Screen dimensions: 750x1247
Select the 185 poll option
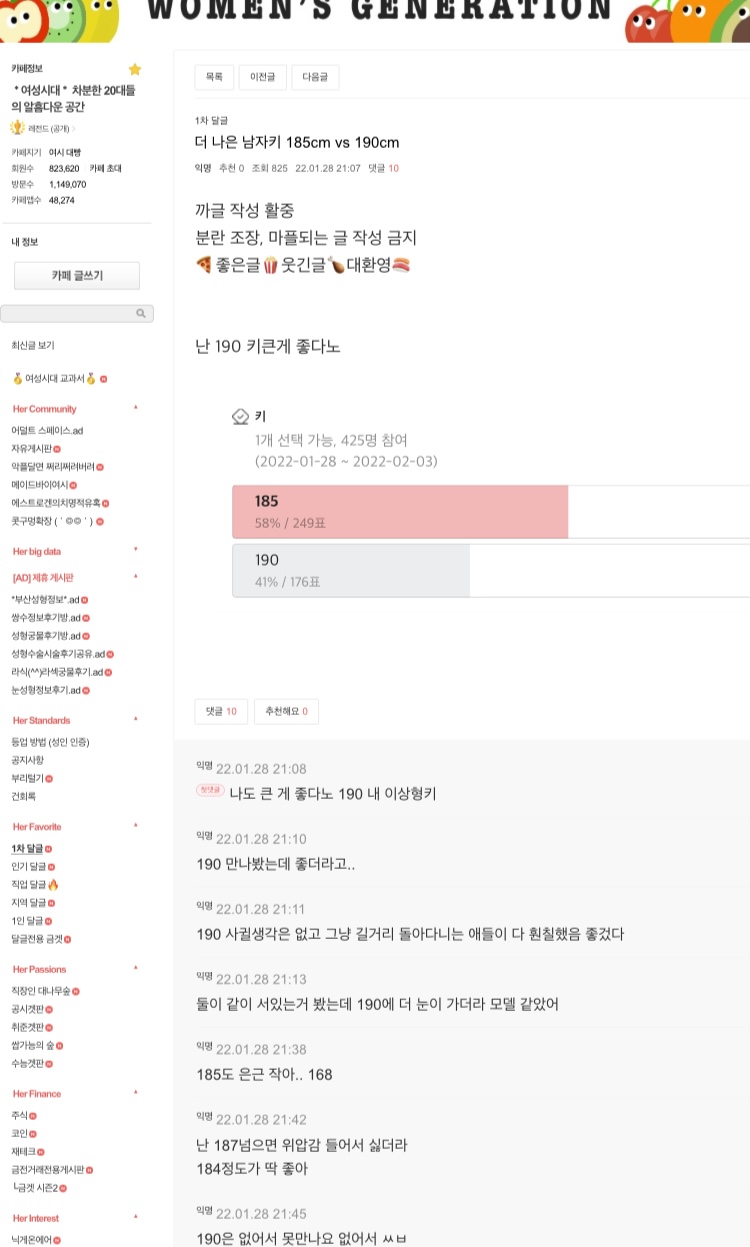pos(400,512)
